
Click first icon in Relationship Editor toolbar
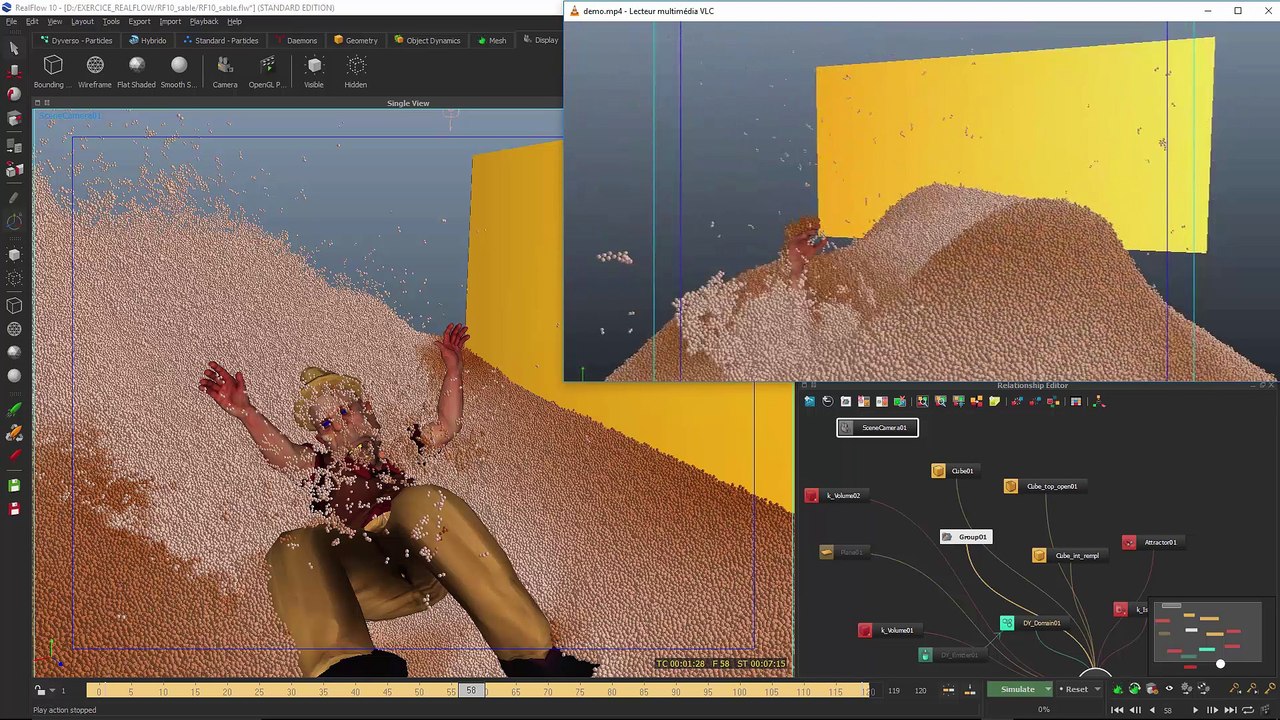(809, 401)
